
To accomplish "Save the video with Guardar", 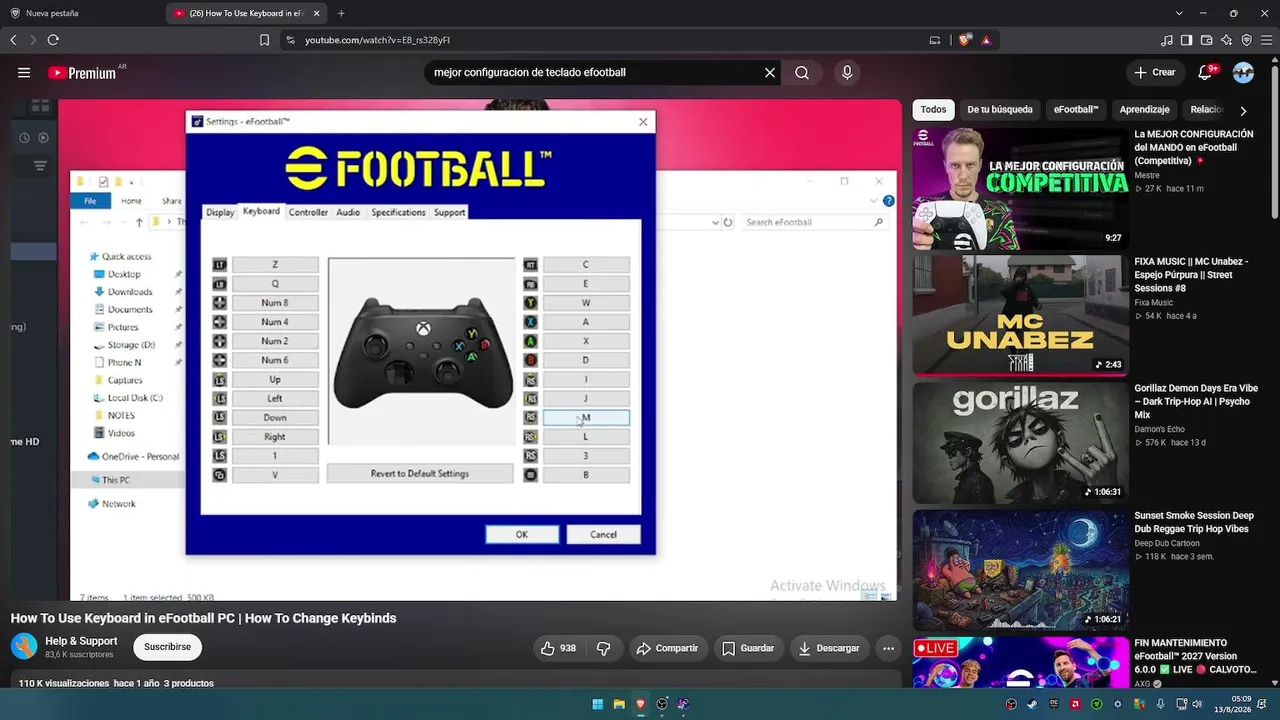I will (x=748, y=648).
